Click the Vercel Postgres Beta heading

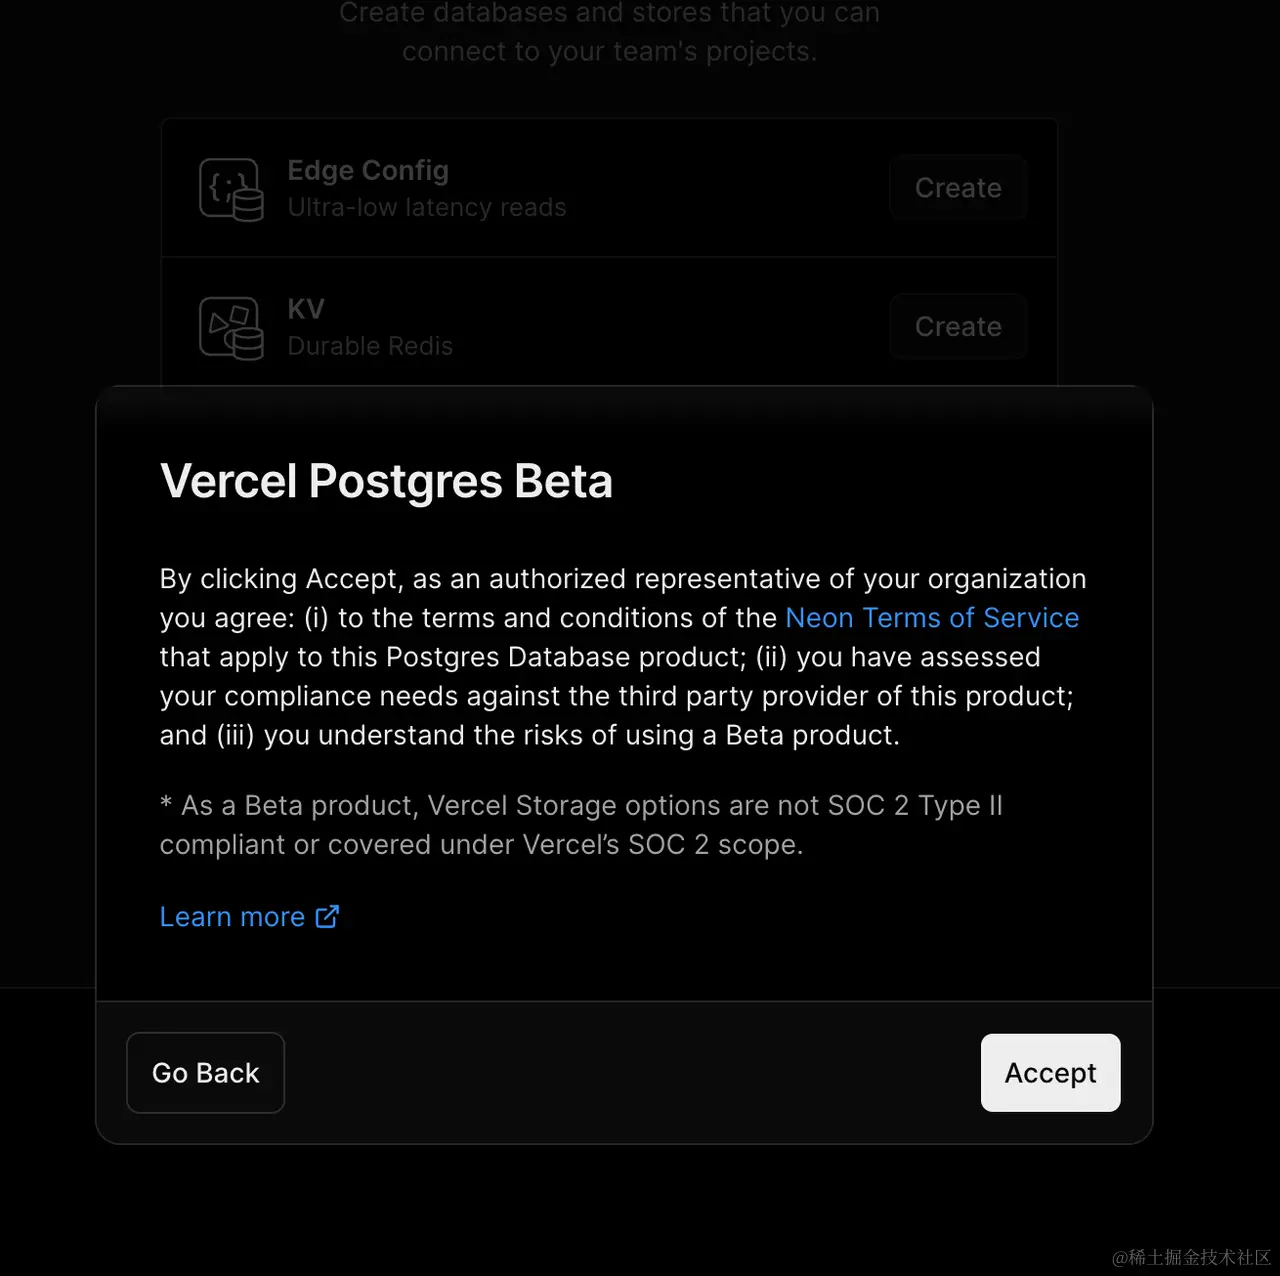tap(386, 481)
